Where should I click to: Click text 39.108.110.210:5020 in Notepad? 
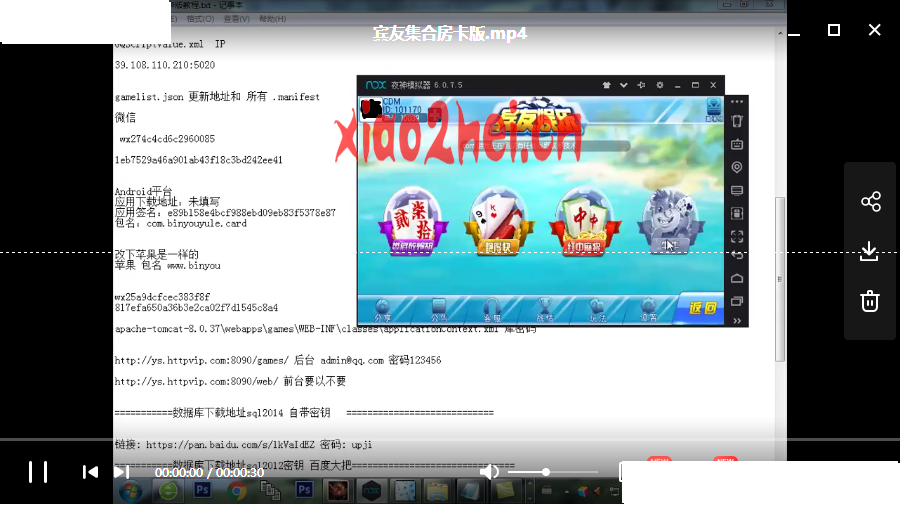coord(165,65)
